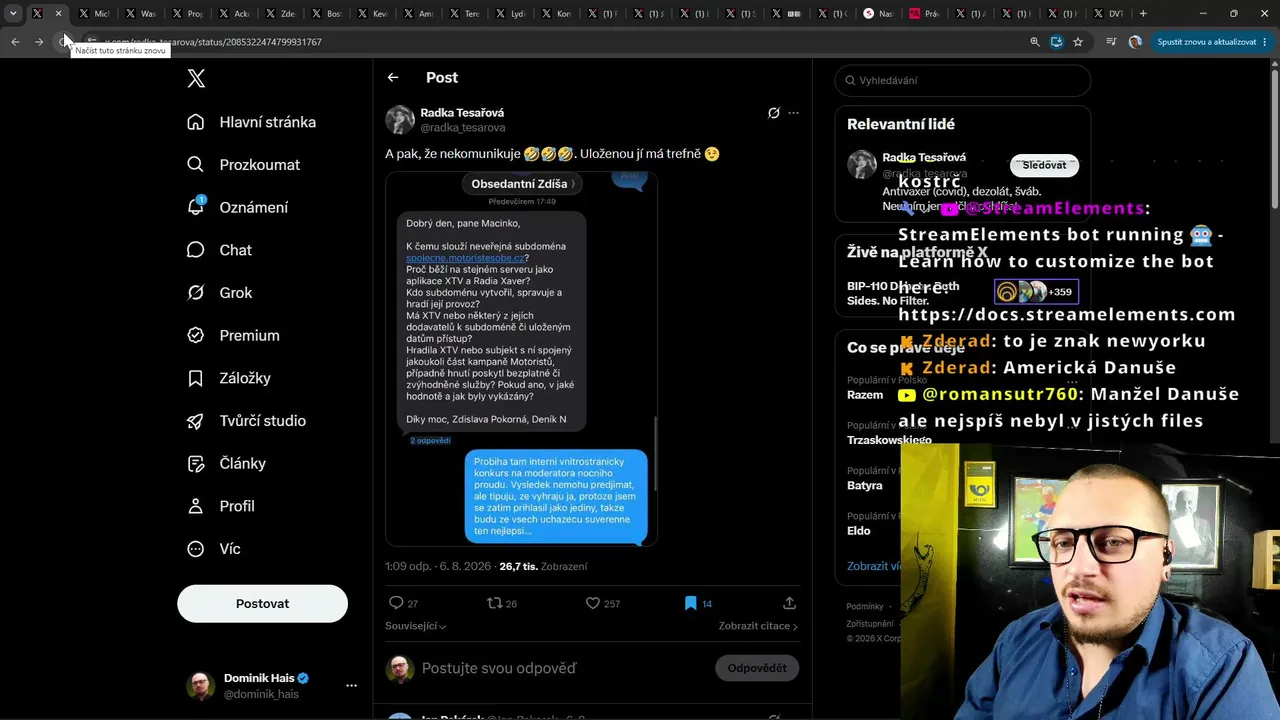Switch to the DVT browser tab
The image size is (1280, 720).
(1109, 14)
